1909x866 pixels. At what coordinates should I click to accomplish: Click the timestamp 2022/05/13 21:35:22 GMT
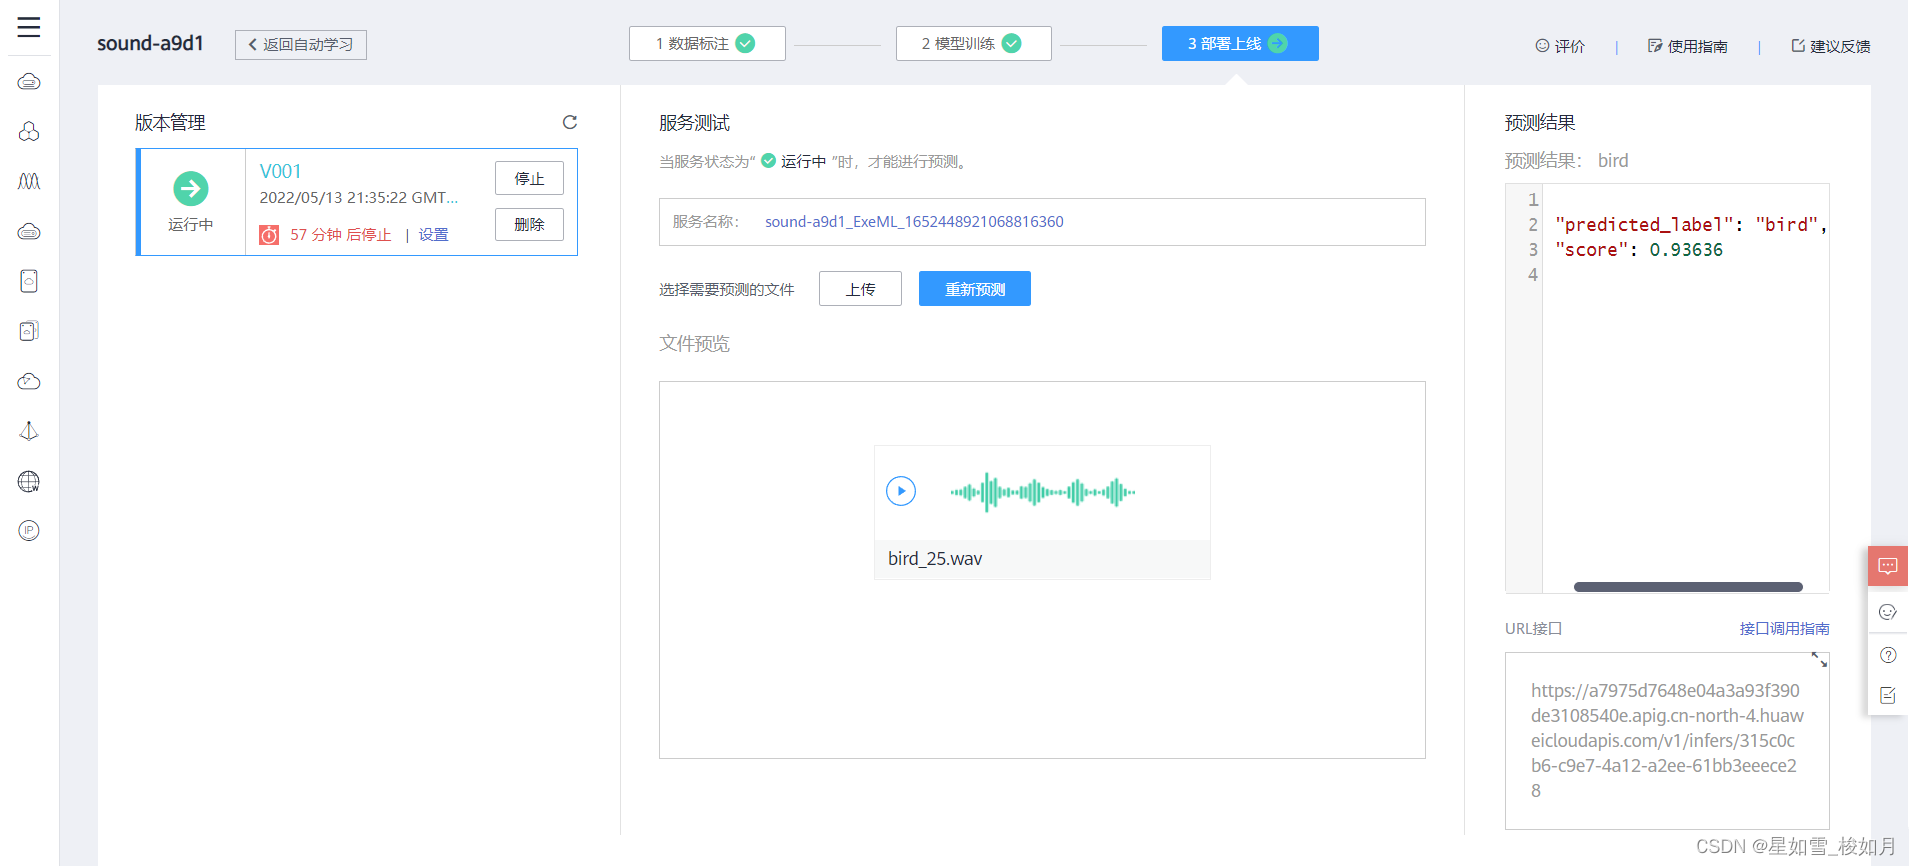tap(359, 198)
